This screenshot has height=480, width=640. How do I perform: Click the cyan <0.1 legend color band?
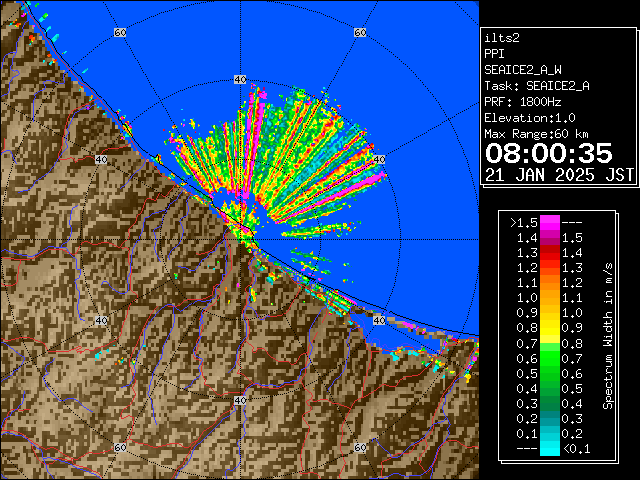pos(550,448)
